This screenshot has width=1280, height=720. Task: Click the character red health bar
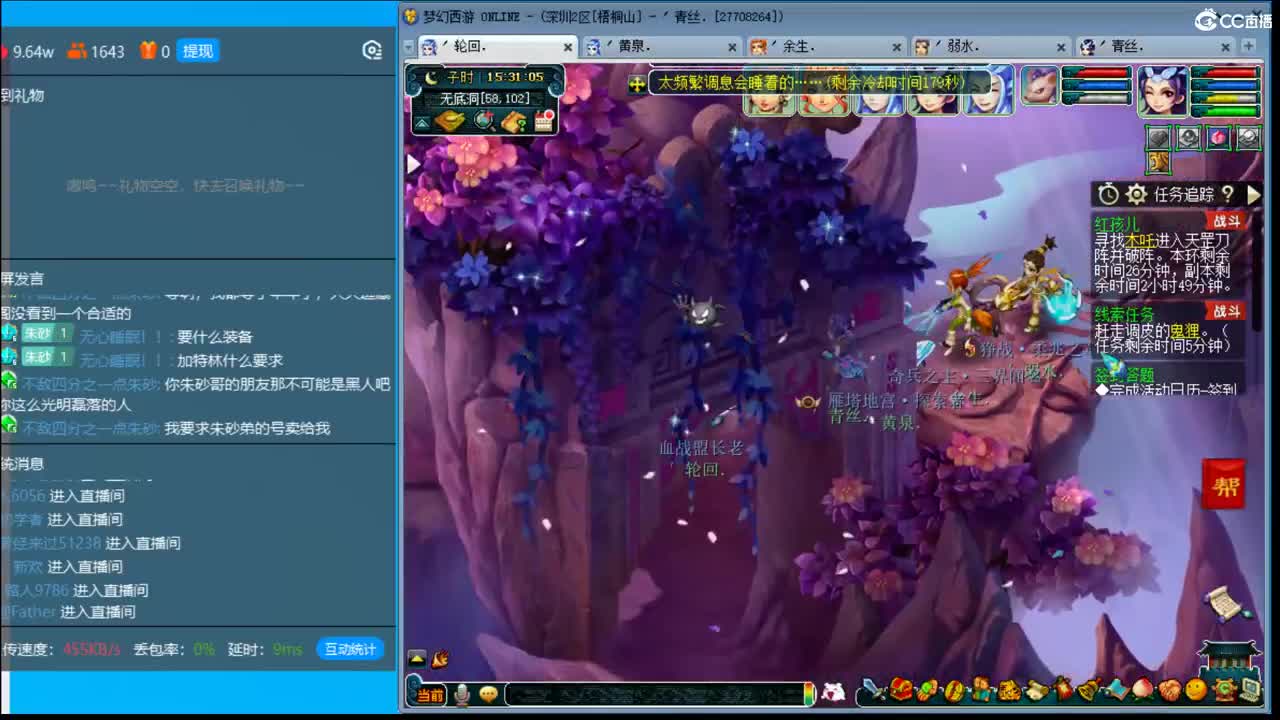tap(1226, 73)
